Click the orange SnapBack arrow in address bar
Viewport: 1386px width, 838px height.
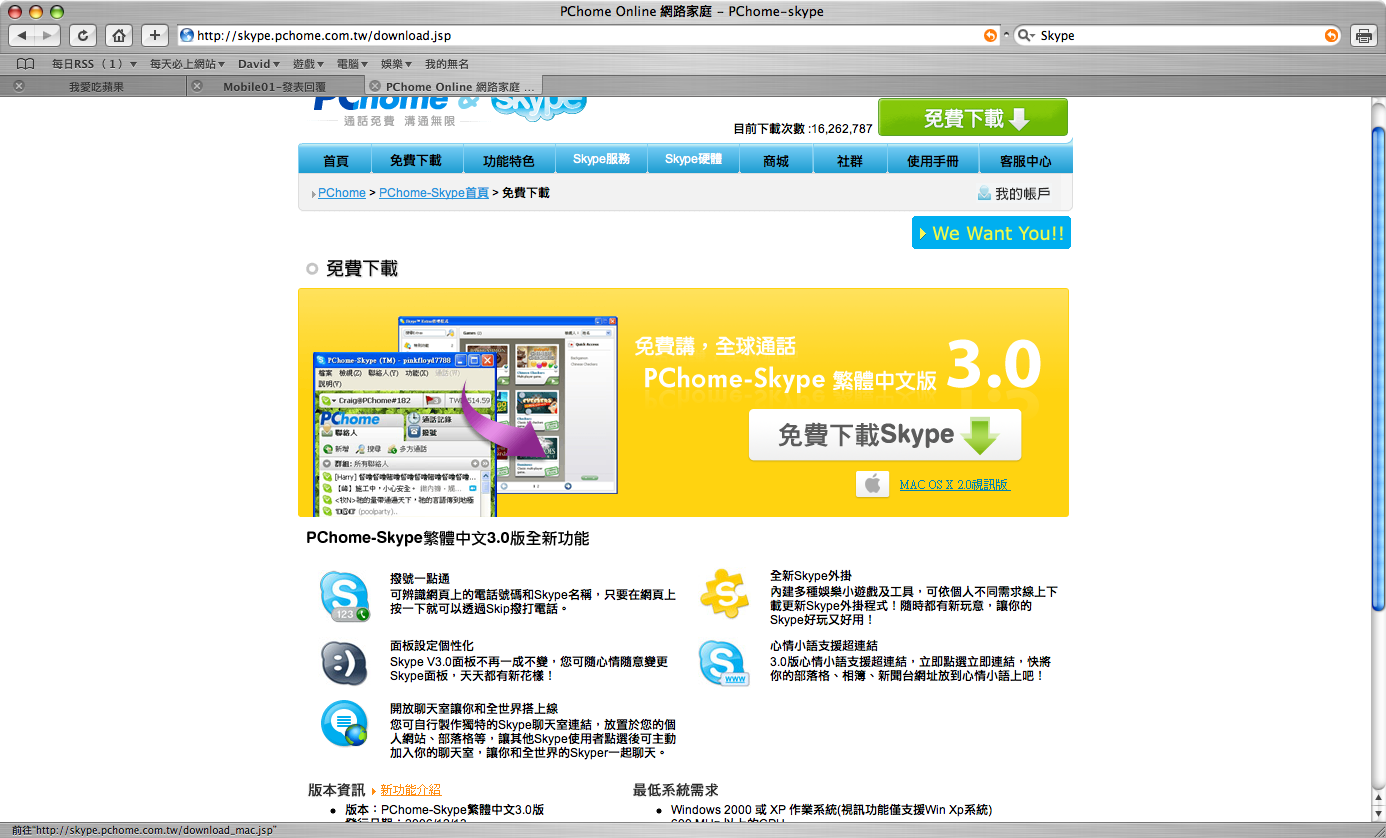pyautogui.click(x=990, y=35)
